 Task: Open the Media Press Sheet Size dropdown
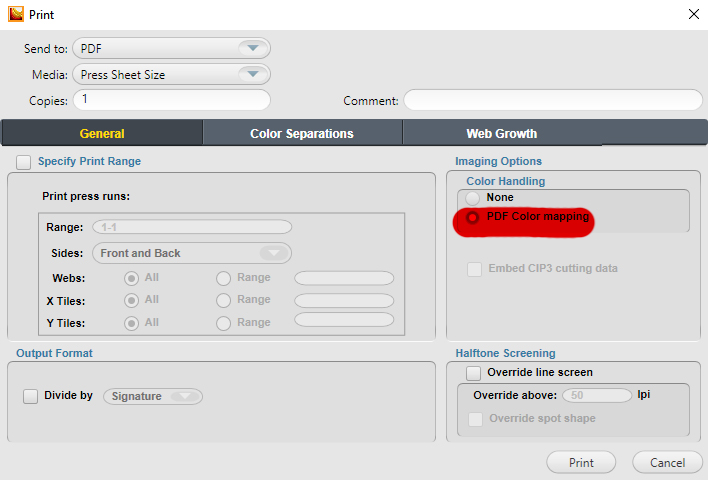pos(172,74)
